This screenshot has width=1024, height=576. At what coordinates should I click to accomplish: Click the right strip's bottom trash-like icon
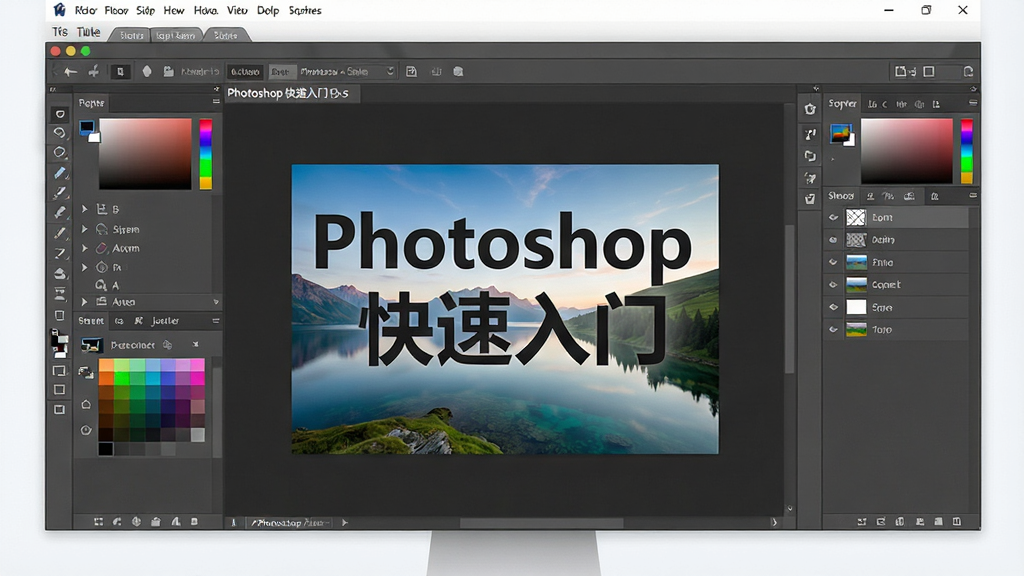810,199
